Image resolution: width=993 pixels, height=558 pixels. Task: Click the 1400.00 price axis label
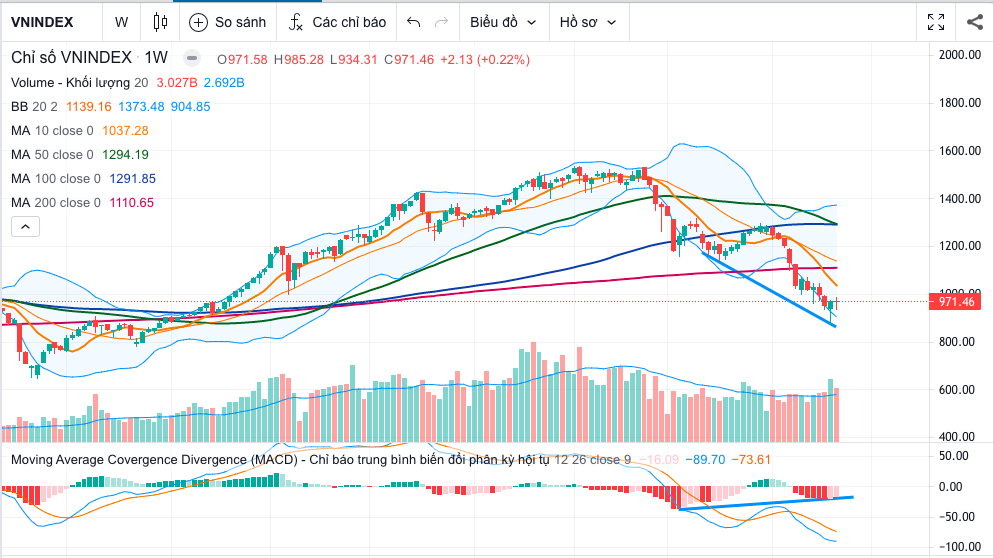[959, 199]
